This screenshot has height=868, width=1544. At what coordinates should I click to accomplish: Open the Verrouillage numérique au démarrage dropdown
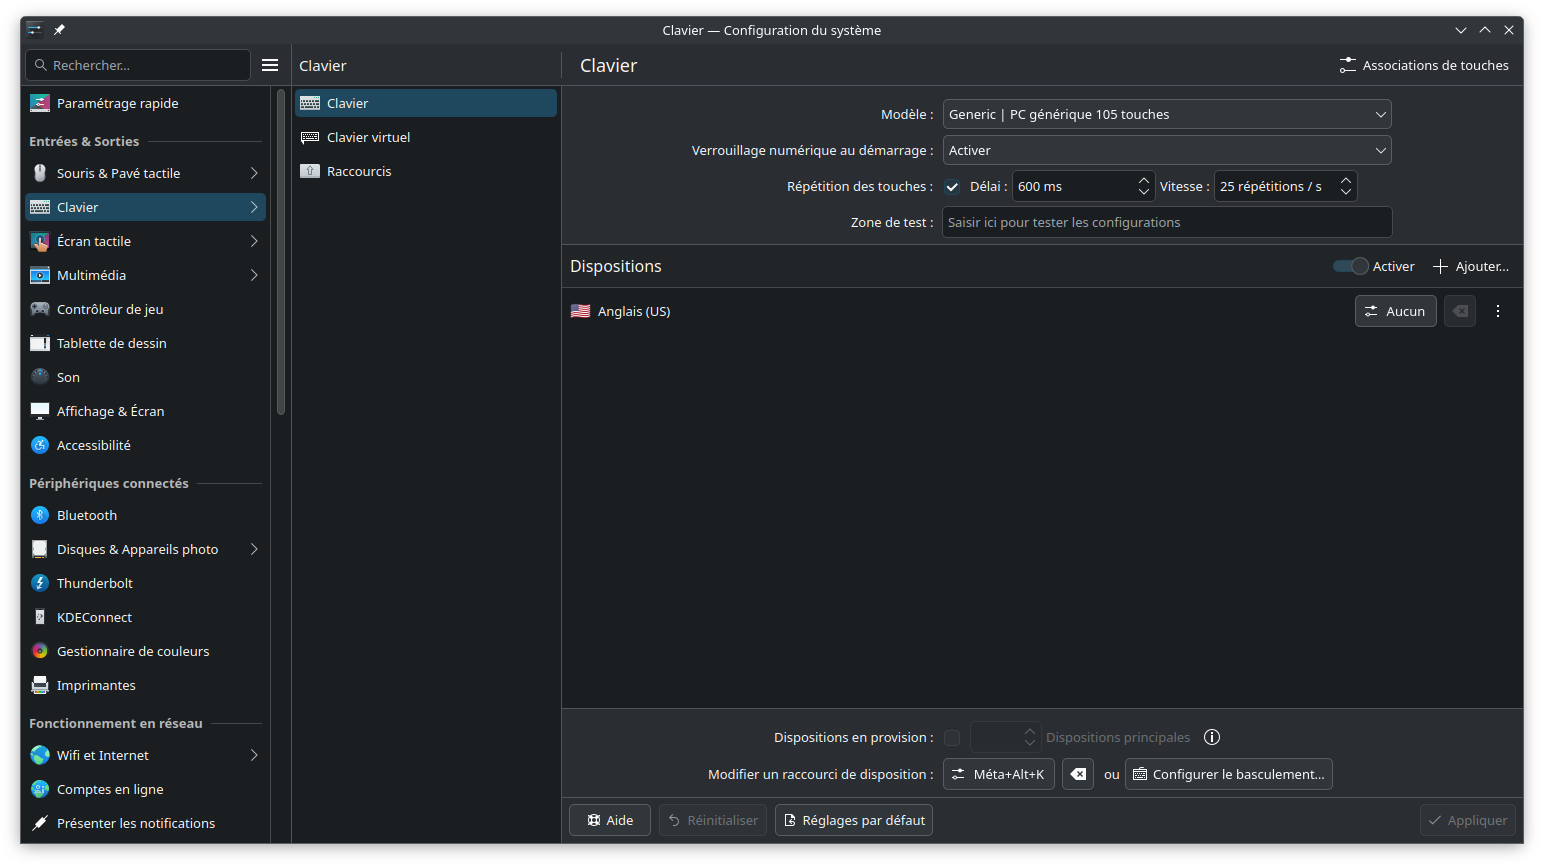(x=1167, y=150)
